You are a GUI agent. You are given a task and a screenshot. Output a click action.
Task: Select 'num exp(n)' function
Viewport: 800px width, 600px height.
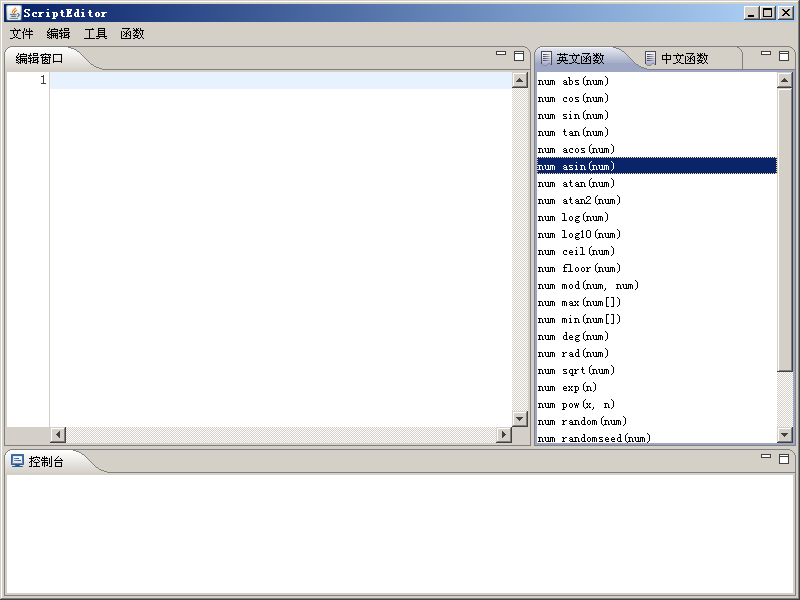[x=657, y=388]
